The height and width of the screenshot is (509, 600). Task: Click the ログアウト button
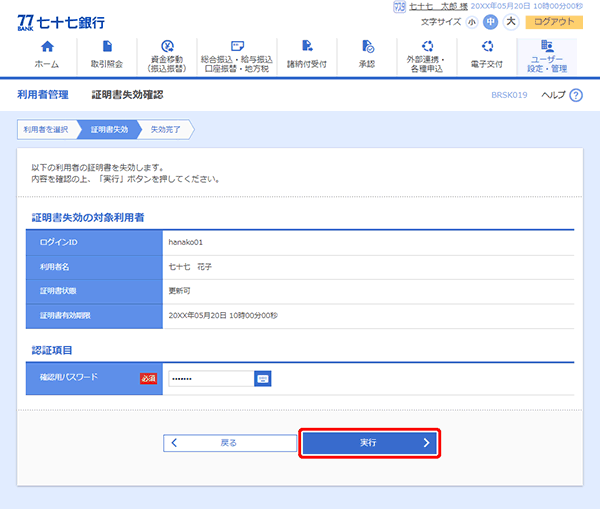(554, 22)
